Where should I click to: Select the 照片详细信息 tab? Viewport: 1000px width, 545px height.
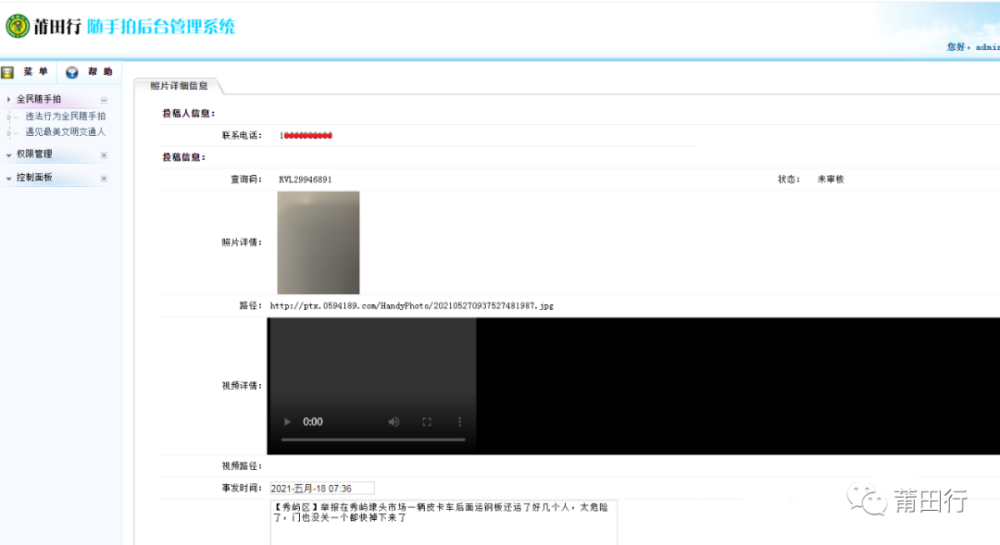click(179, 85)
